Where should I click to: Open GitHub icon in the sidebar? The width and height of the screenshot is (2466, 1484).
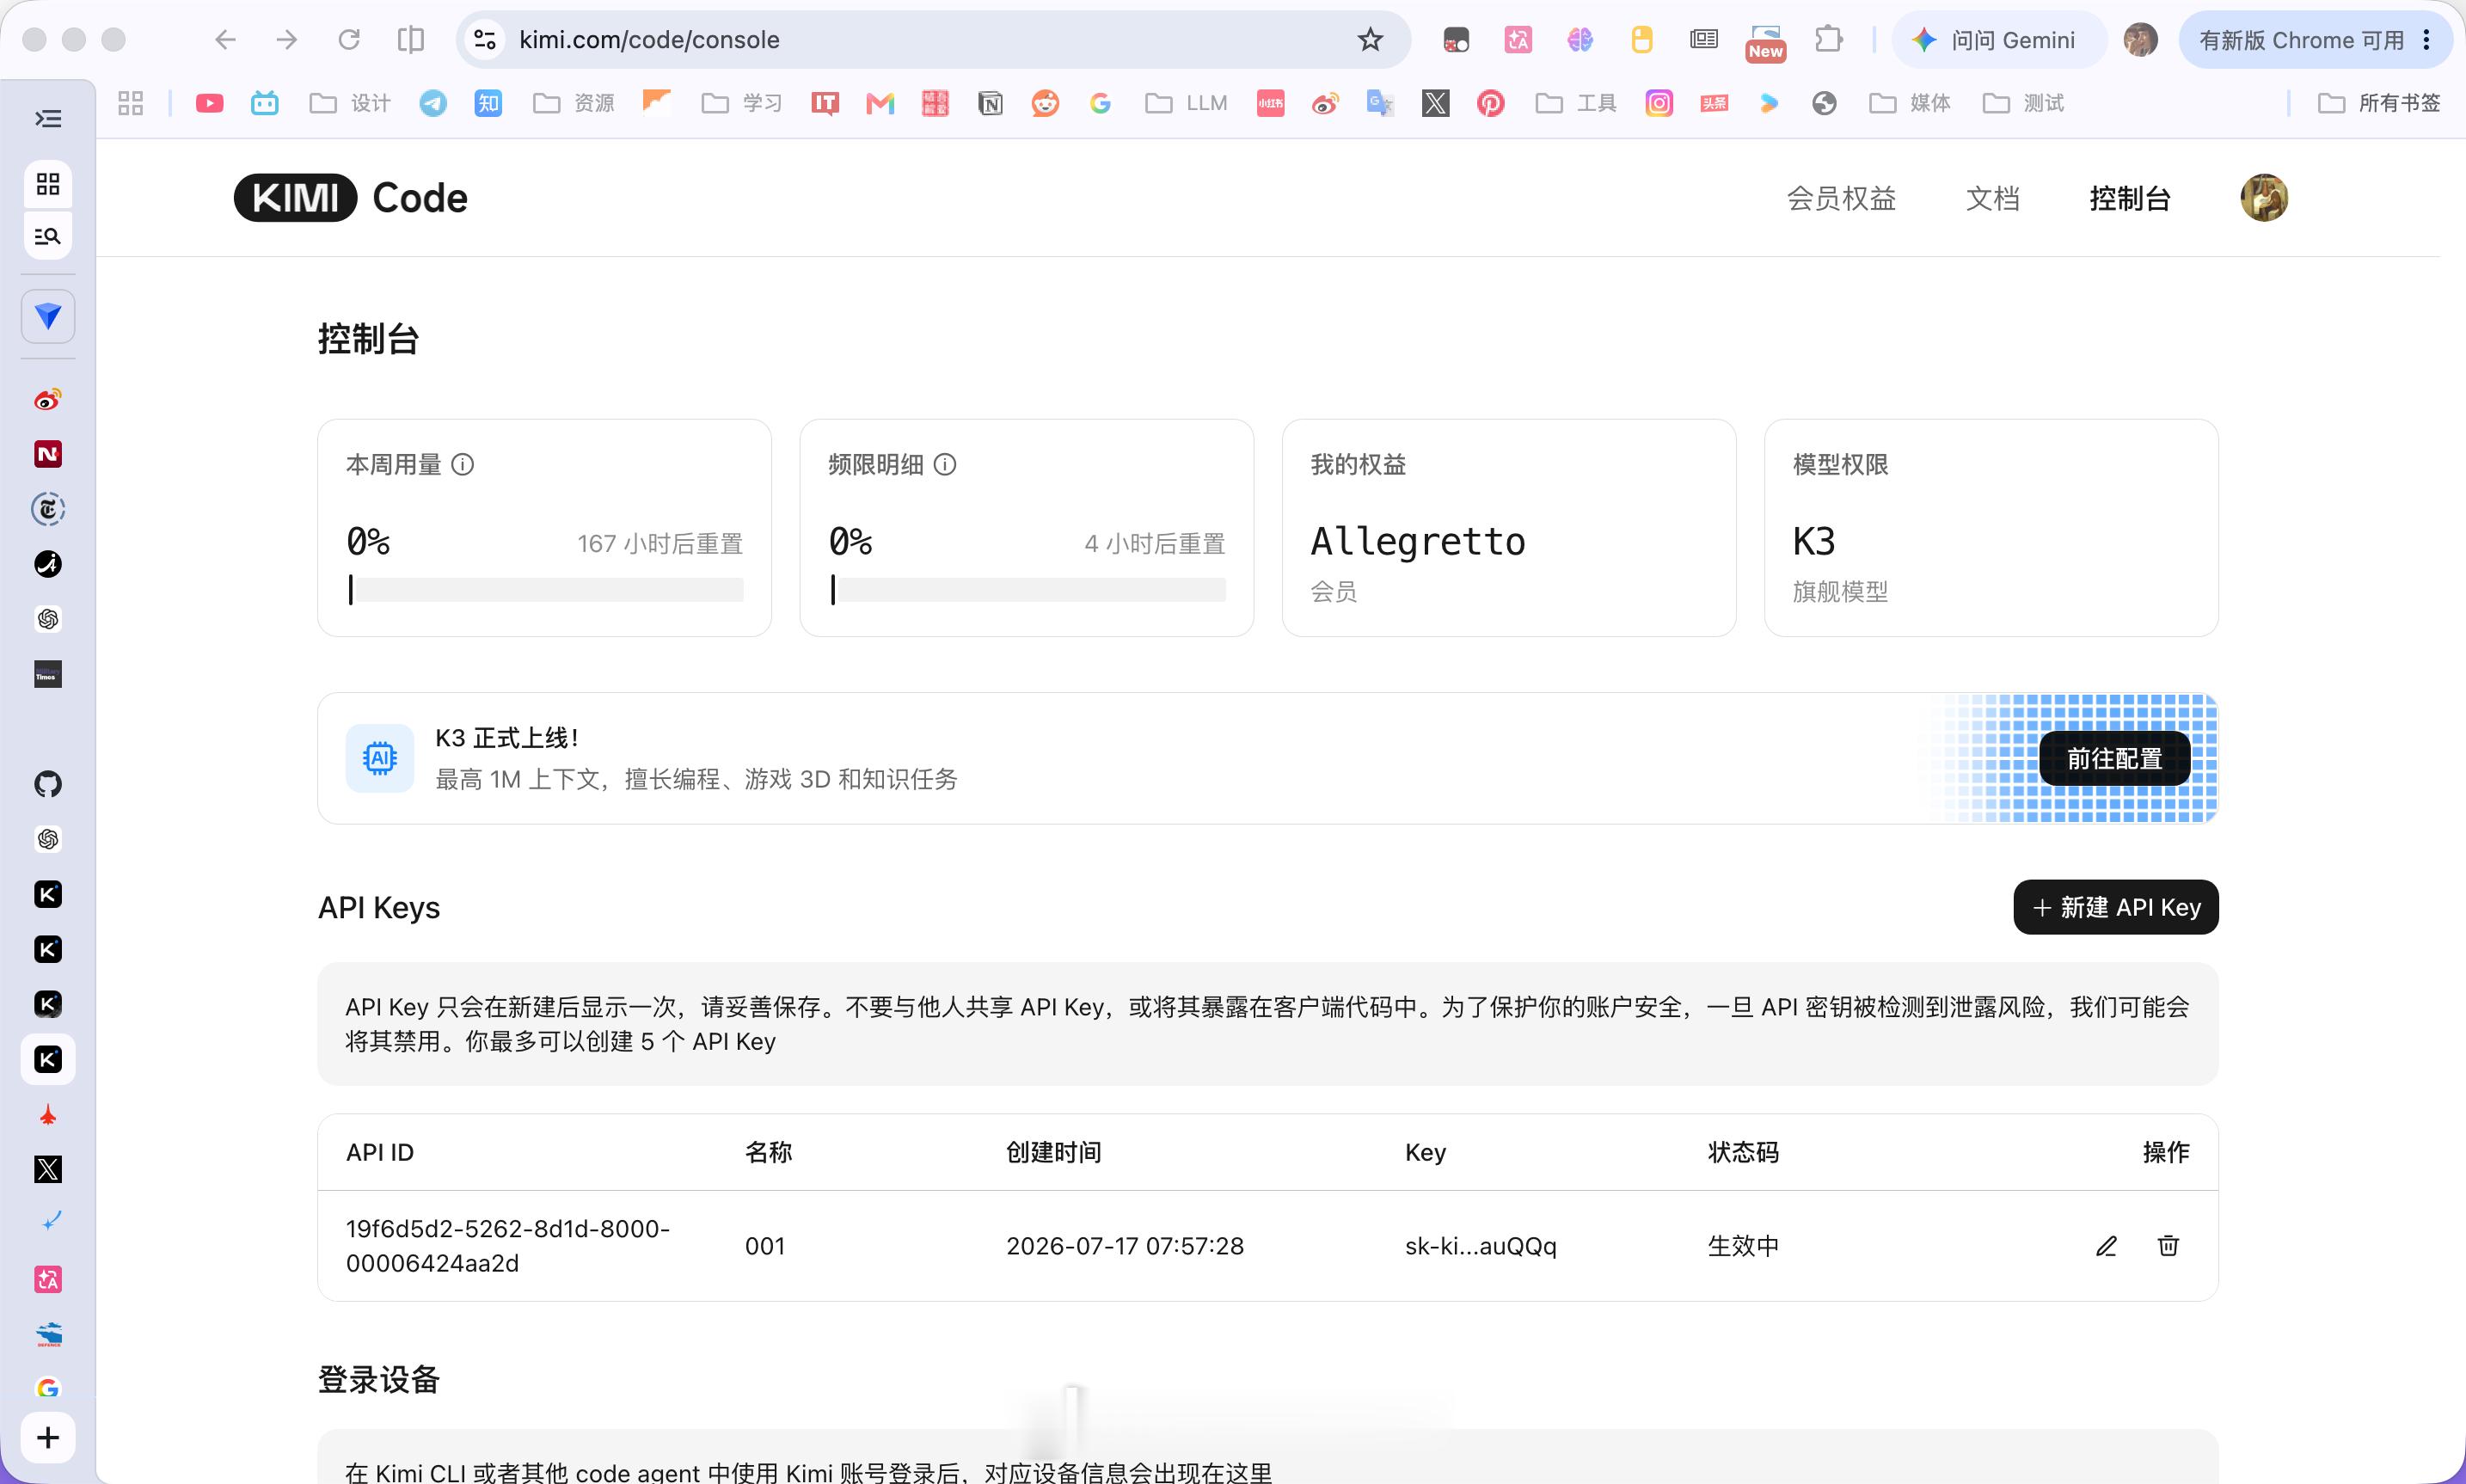click(48, 784)
